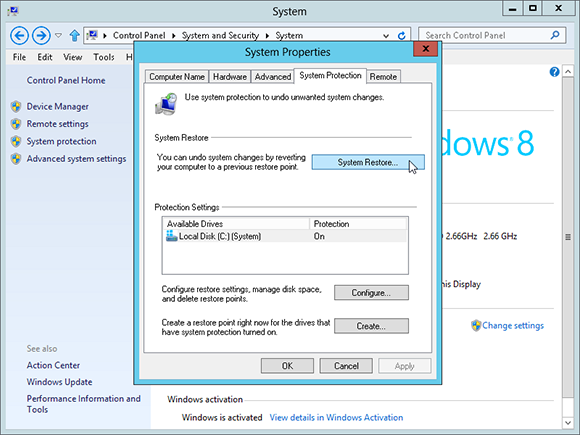Expand the arrow before the Control Panel breadcrumb
Viewport: 580px width, 435px height.
tap(105, 36)
